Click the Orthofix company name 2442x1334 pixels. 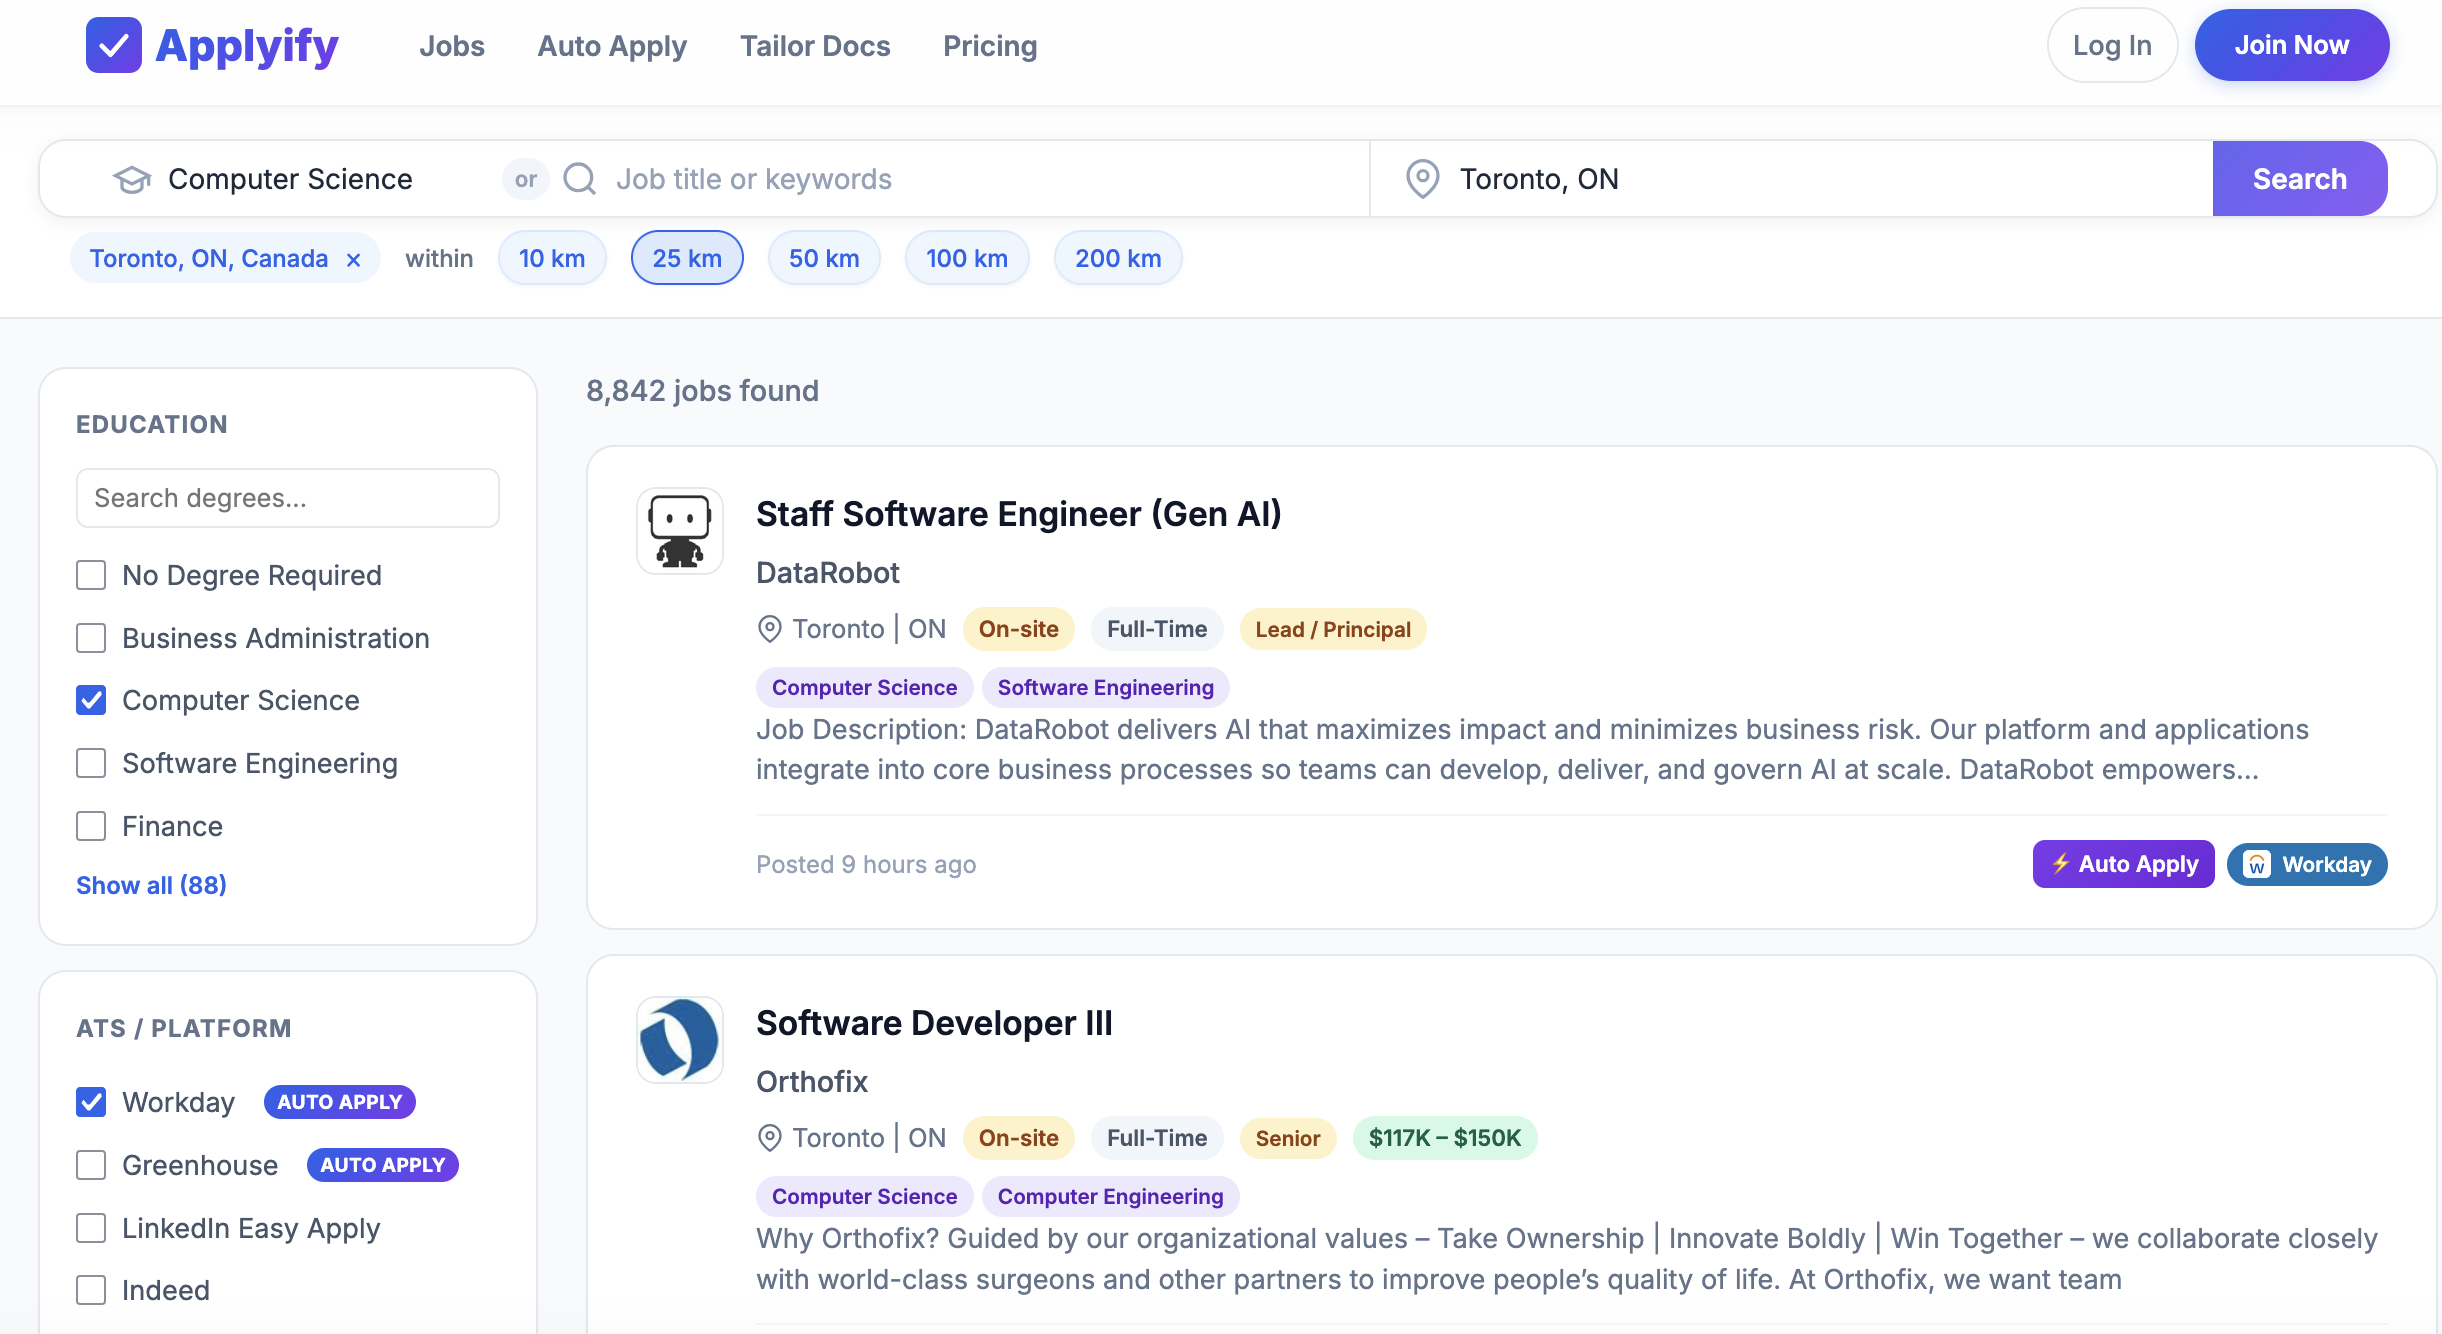coord(812,1082)
